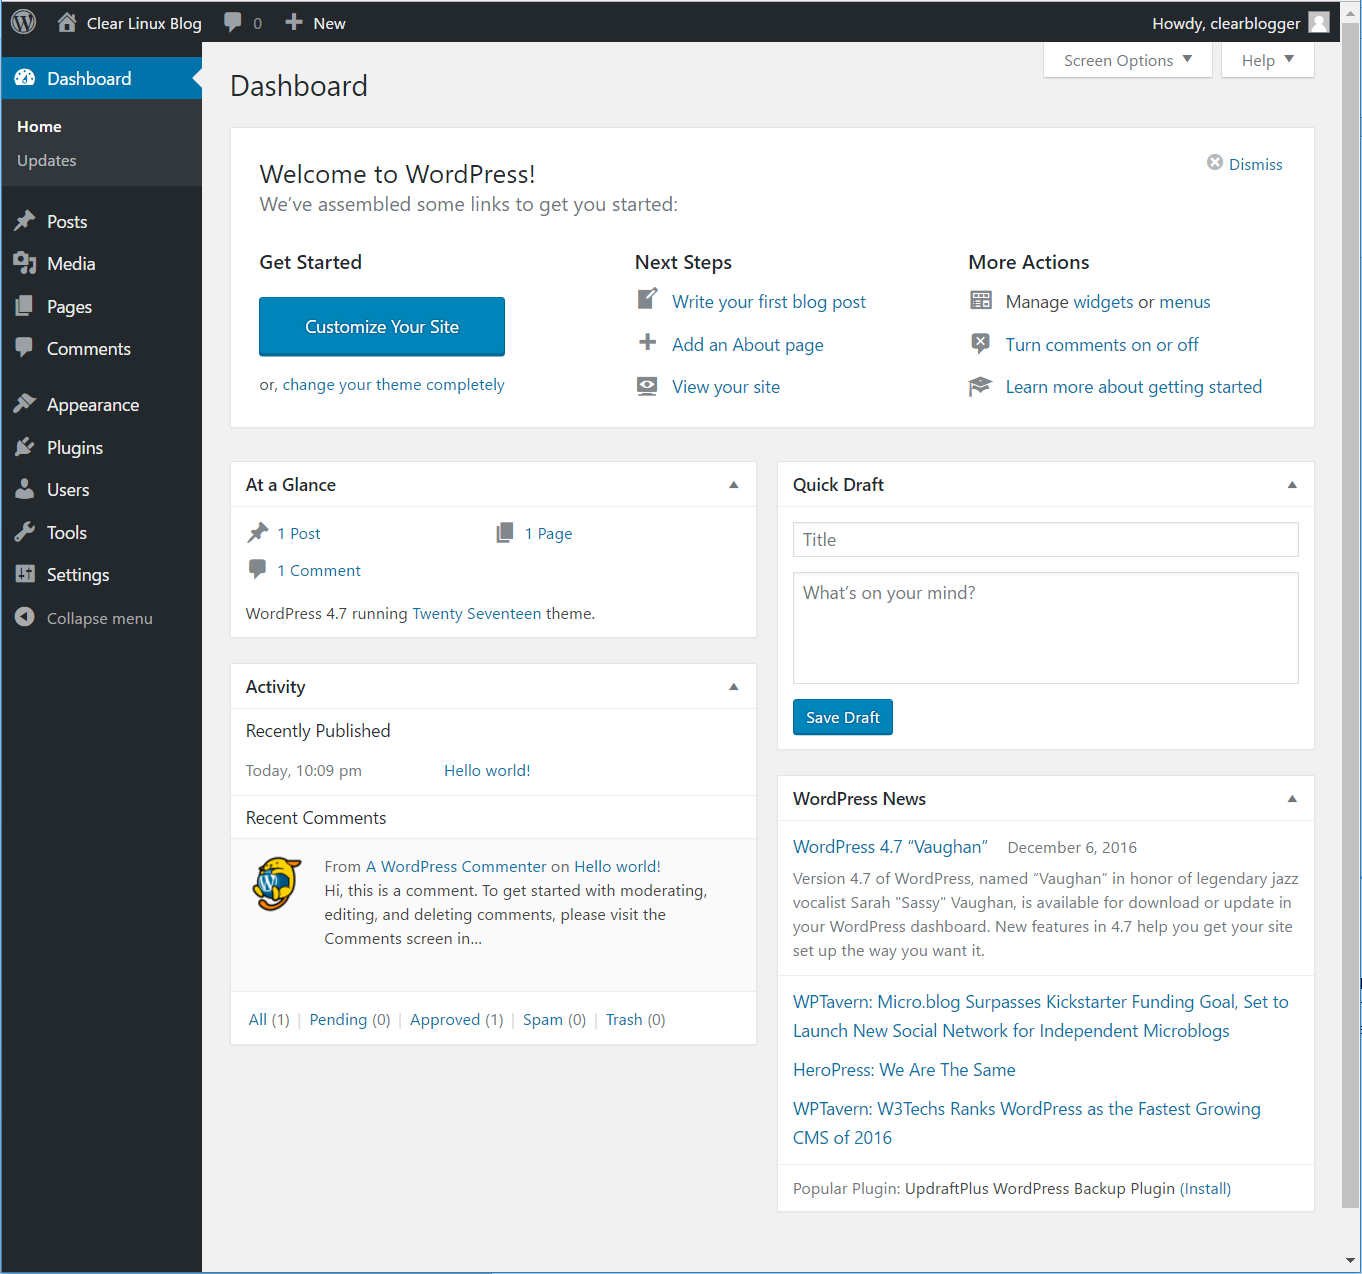The width and height of the screenshot is (1362, 1274).
Task: Click the Dashboard menu item in sidebar
Action: click(102, 78)
